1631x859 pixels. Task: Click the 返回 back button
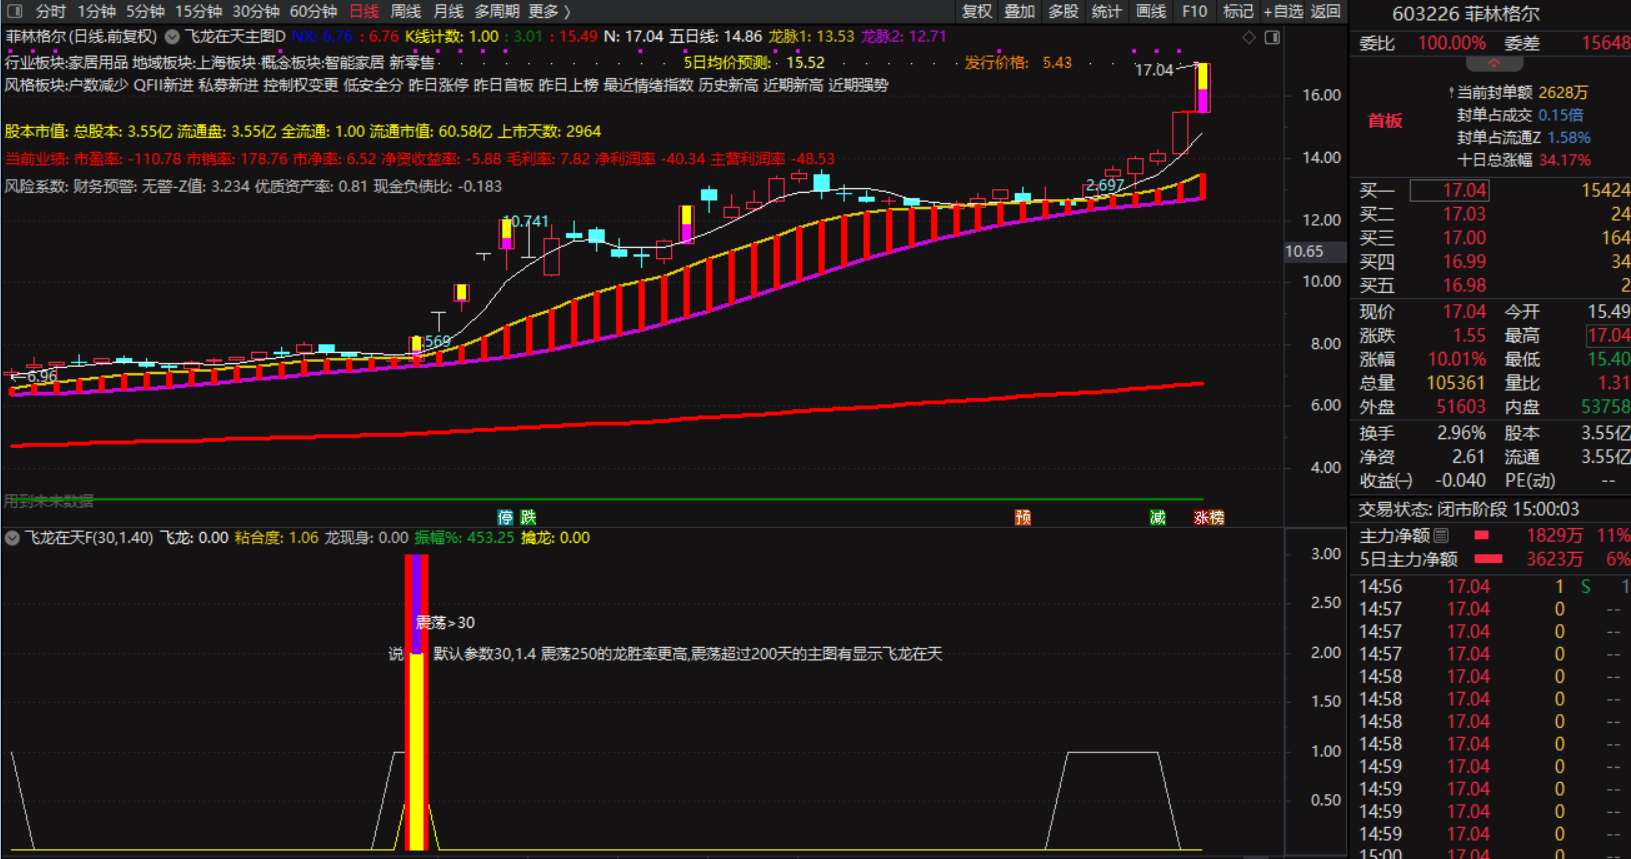1325,11
